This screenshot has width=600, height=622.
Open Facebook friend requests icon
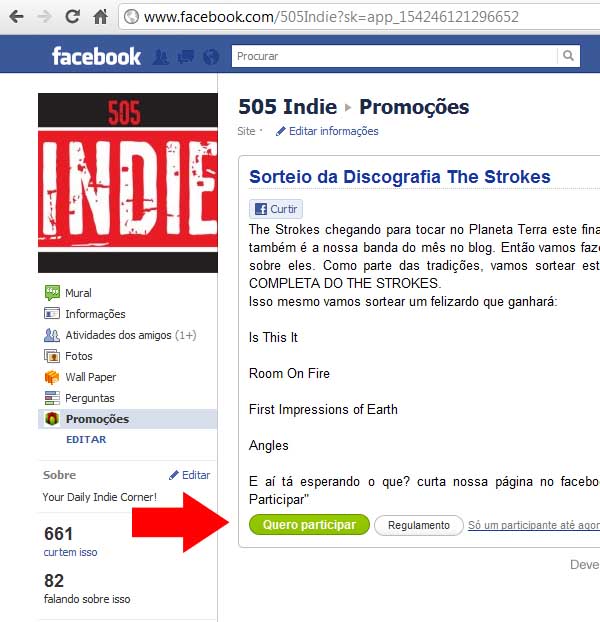[x=161, y=57]
